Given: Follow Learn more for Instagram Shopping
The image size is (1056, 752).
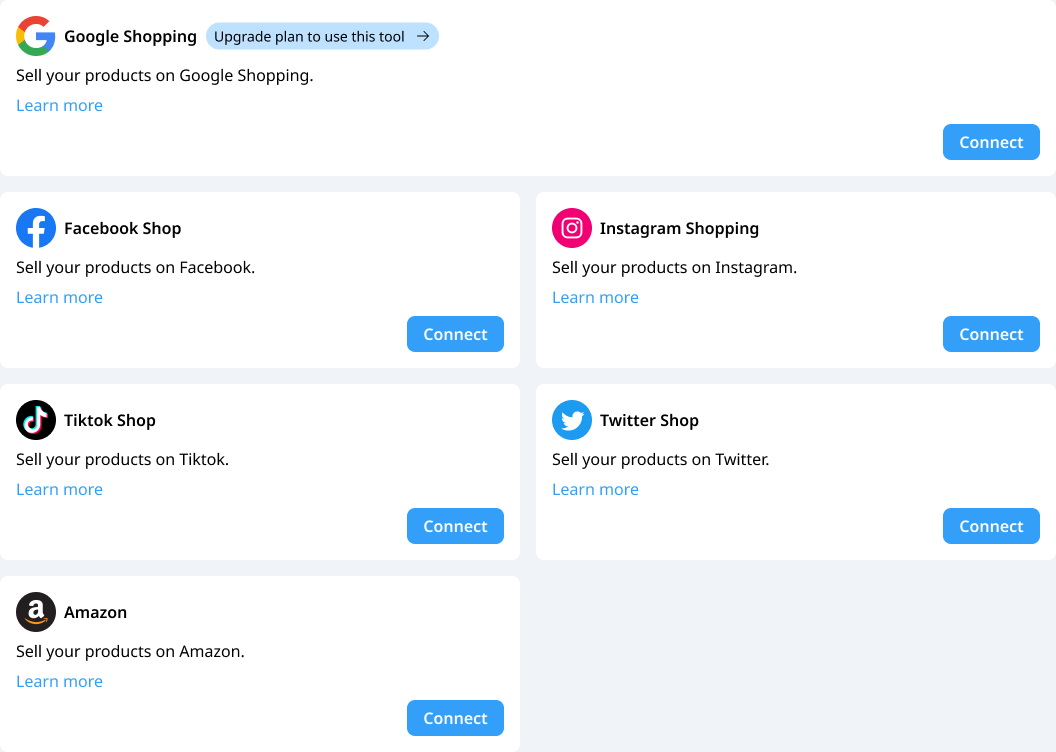Looking at the screenshot, I should click(595, 298).
